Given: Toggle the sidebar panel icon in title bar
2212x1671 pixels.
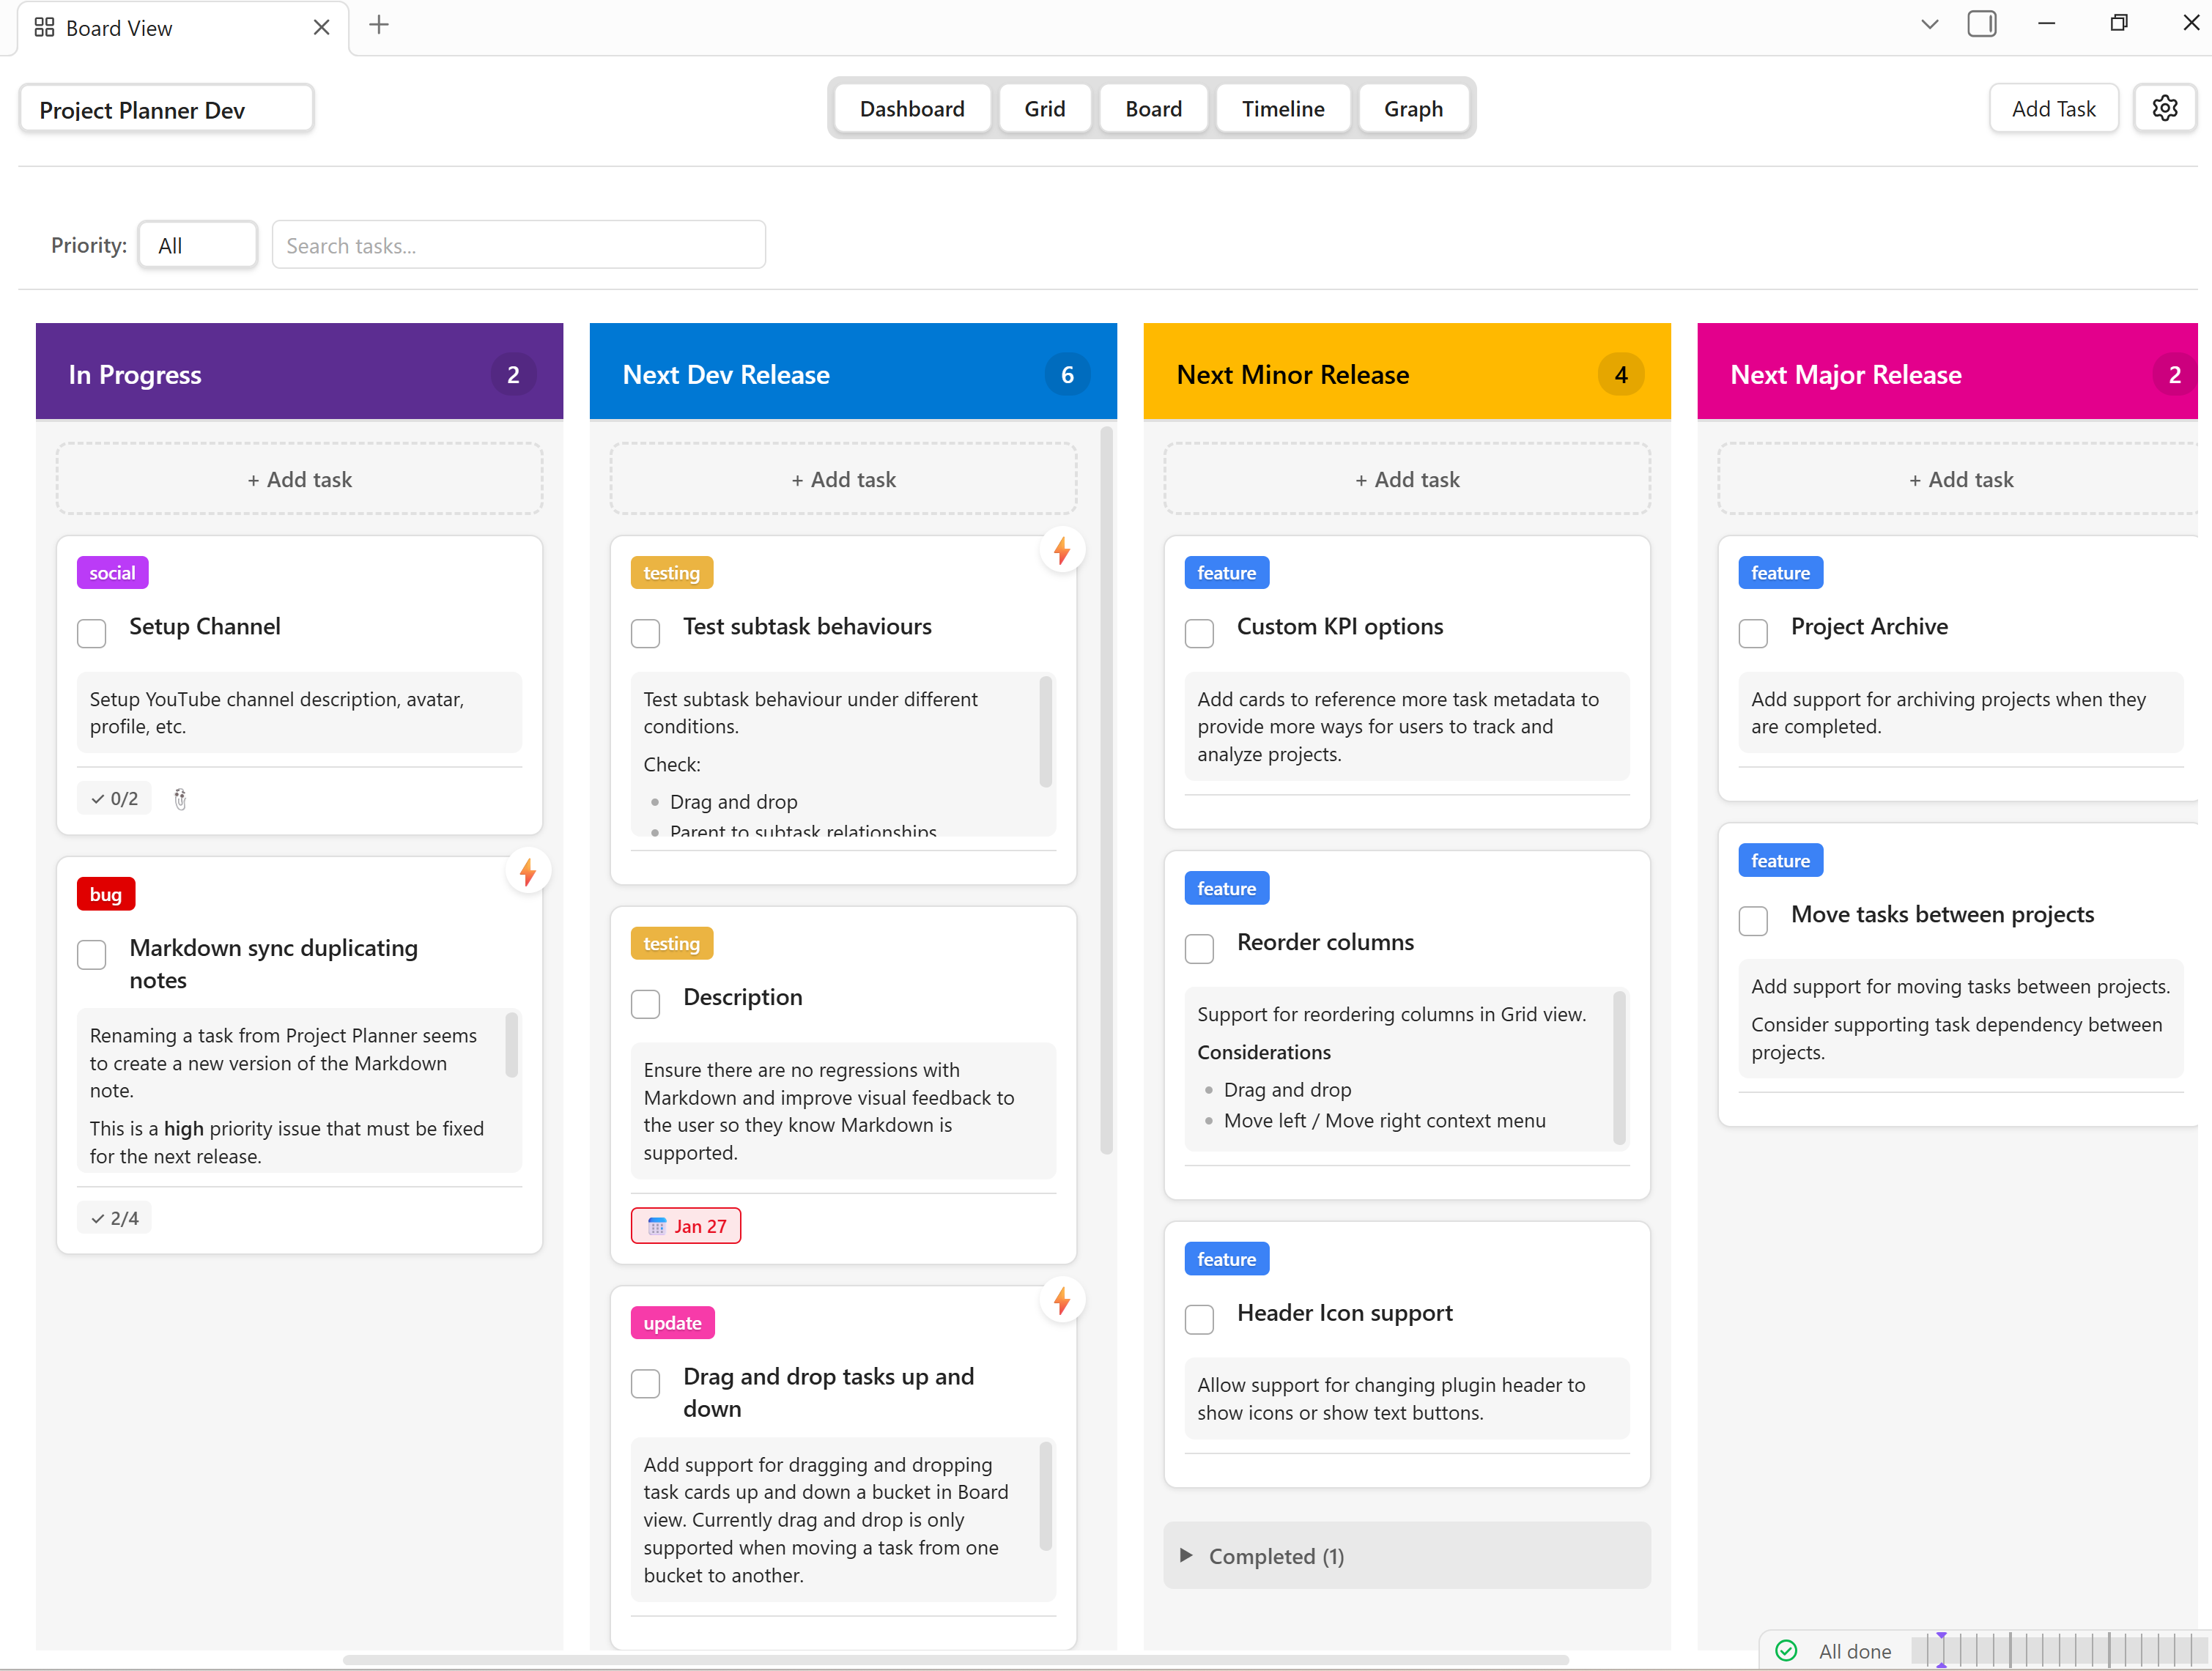Looking at the screenshot, I should click(1981, 24).
